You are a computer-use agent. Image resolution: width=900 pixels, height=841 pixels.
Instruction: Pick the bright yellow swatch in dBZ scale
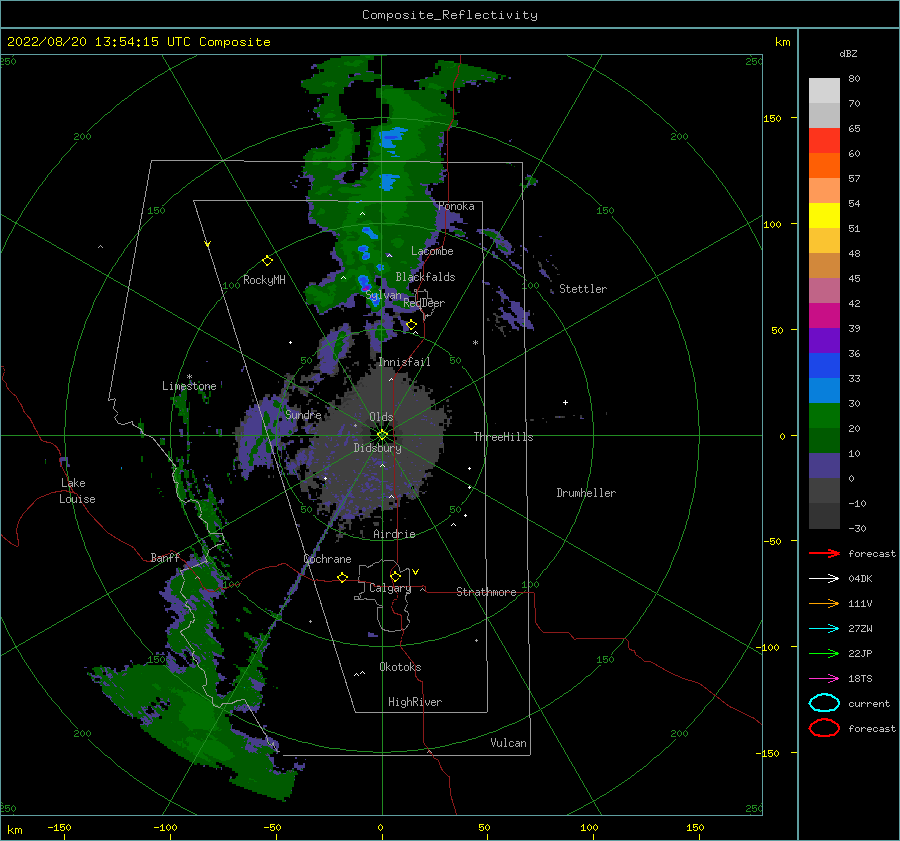pos(824,216)
